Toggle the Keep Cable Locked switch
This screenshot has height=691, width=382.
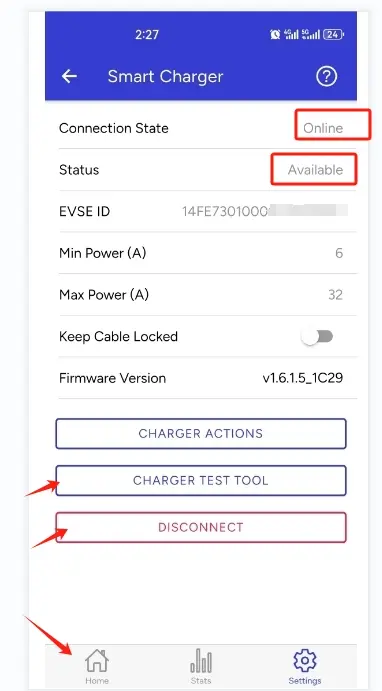317,337
